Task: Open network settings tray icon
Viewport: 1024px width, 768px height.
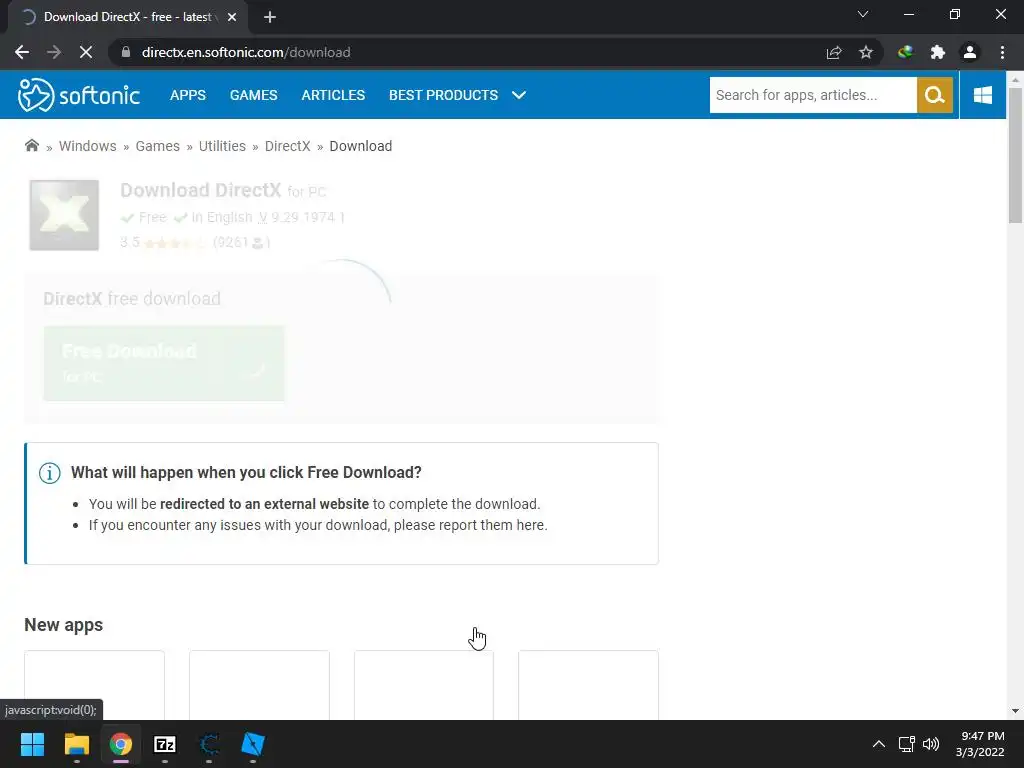Action: (906, 744)
